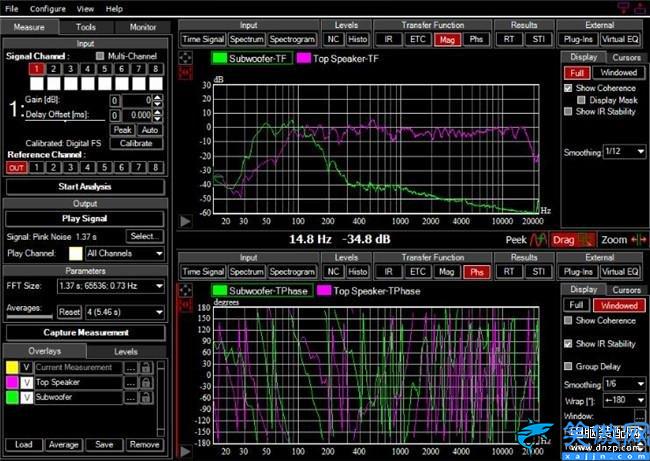Click the lock icon for Top Speaker overlay
The width and height of the screenshot is (650, 461).
pyautogui.click(x=146, y=382)
